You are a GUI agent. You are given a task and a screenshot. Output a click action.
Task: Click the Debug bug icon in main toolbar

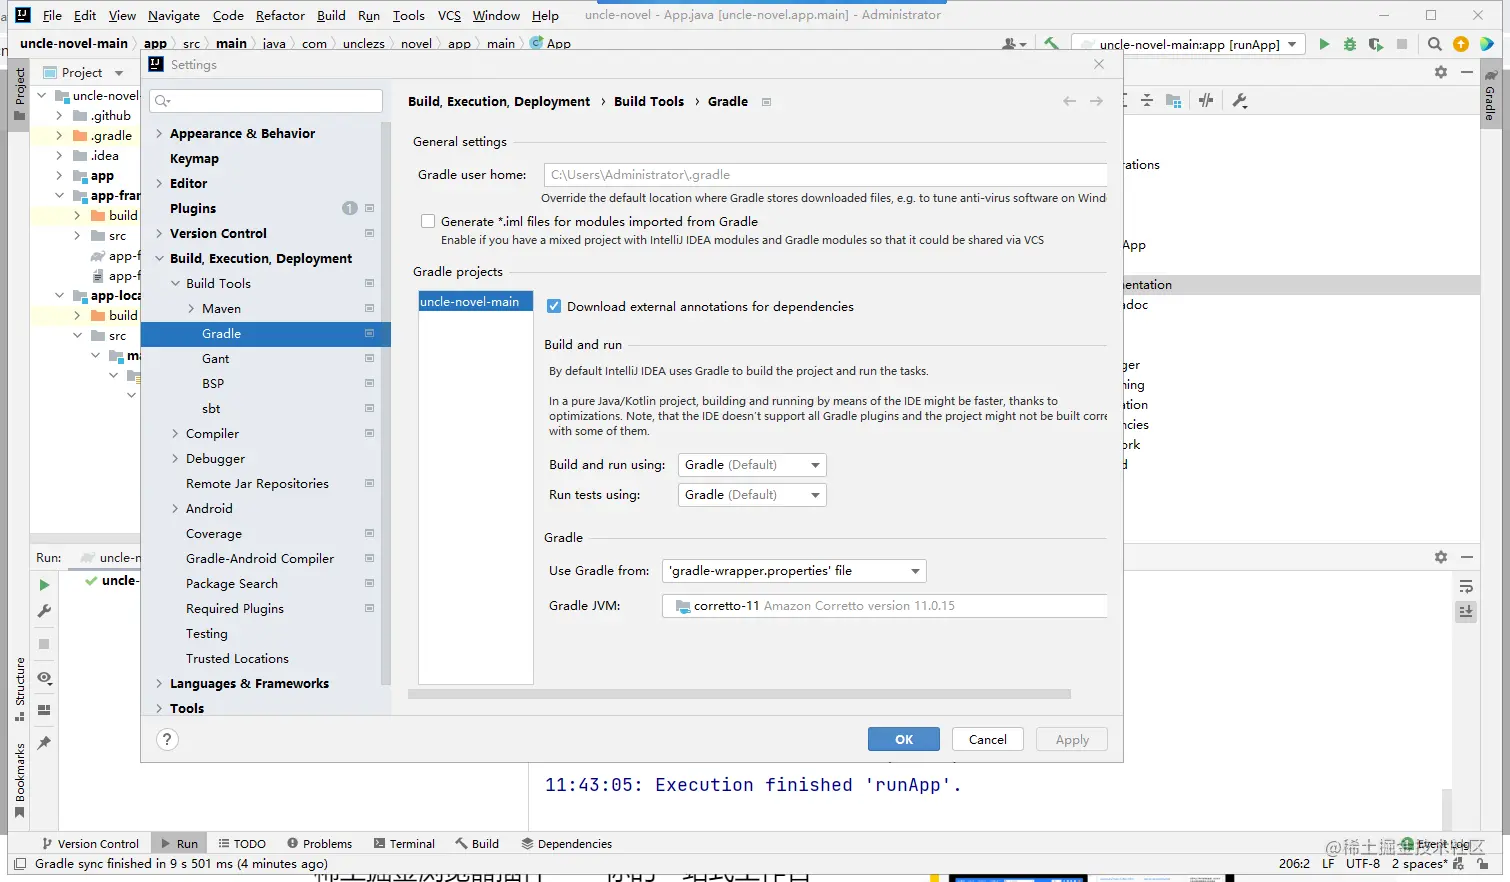click(1350, 44)
